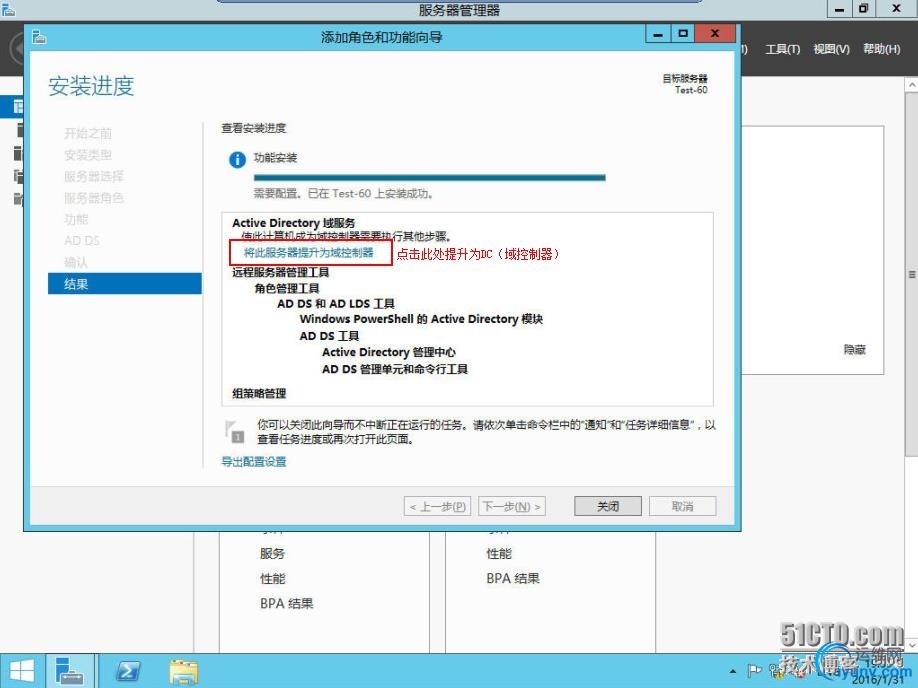This screenshot has height=688, width=918.
Task: Select the AD DS step in the wizard sidebar
Action: click(x=82, y=241)
